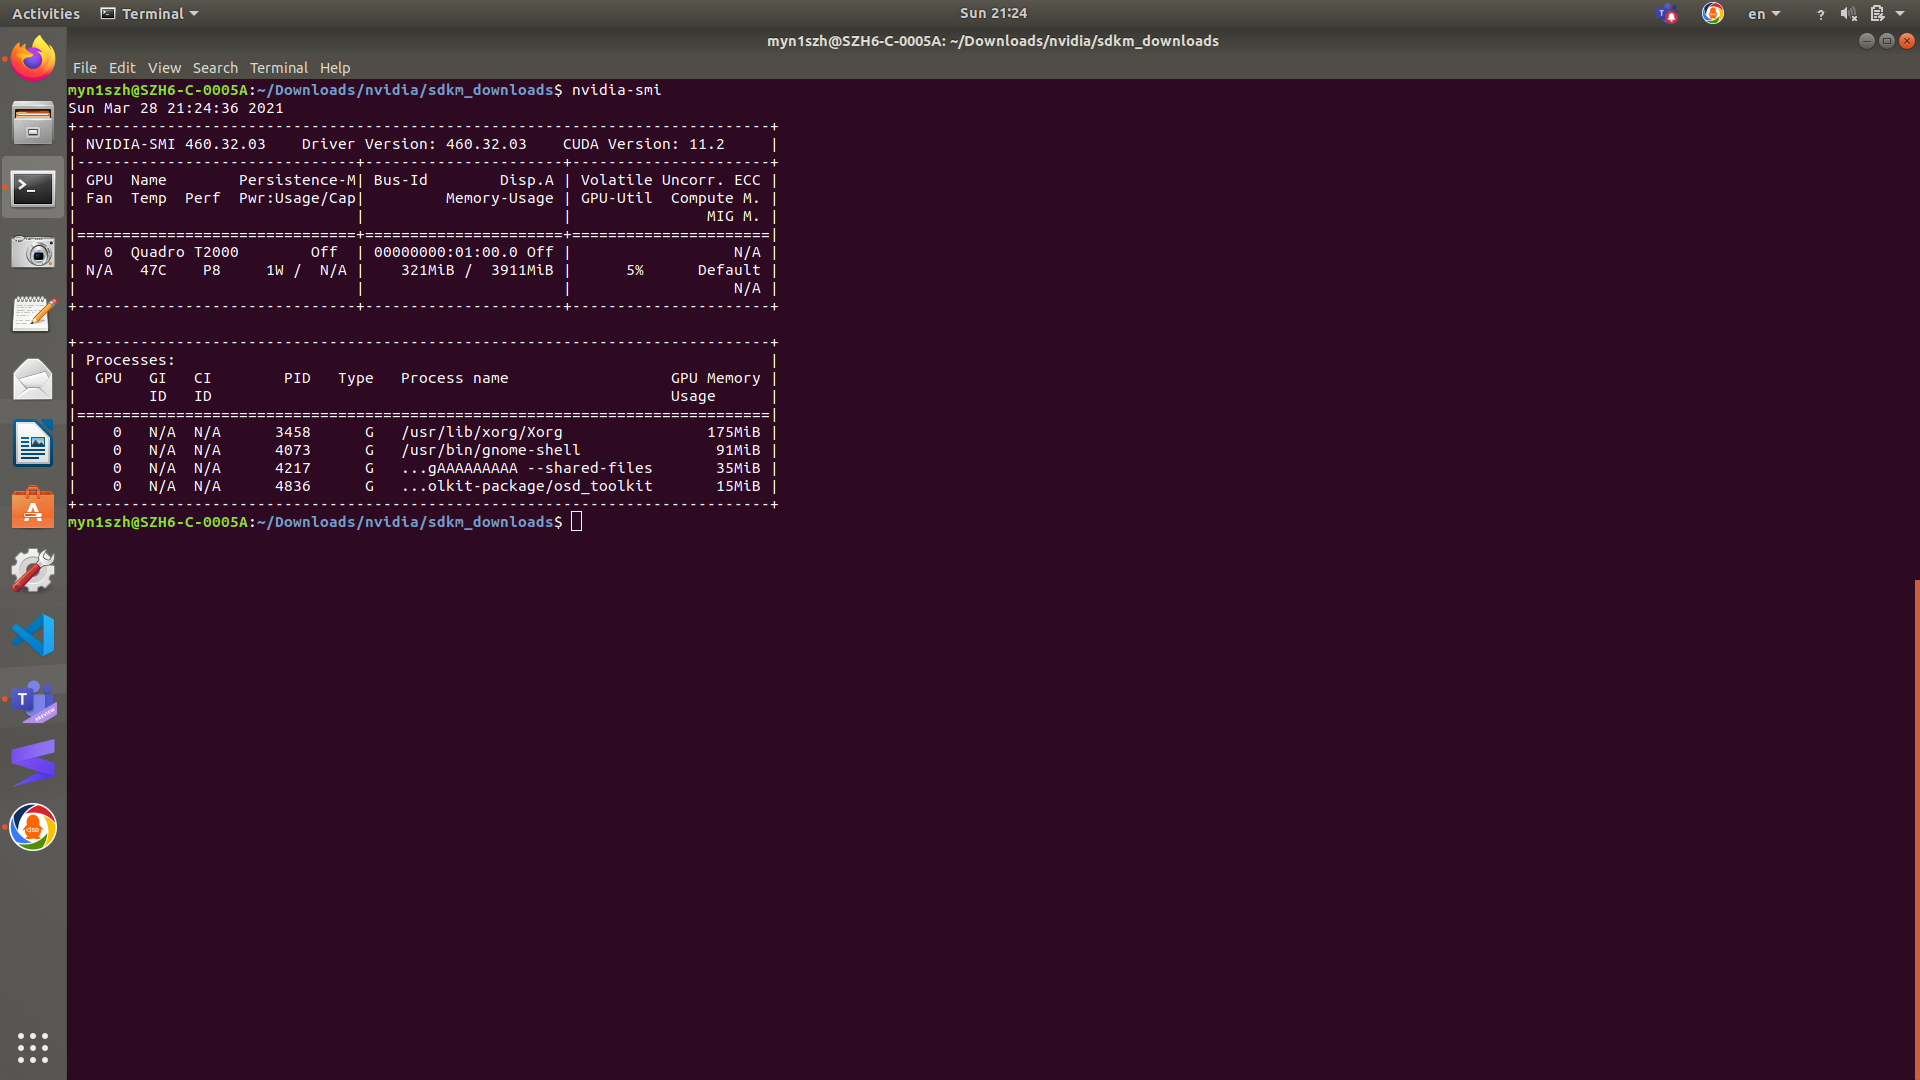Click the Activities button
Screen dimensions: 1920x1080
(x=46, y=14)
